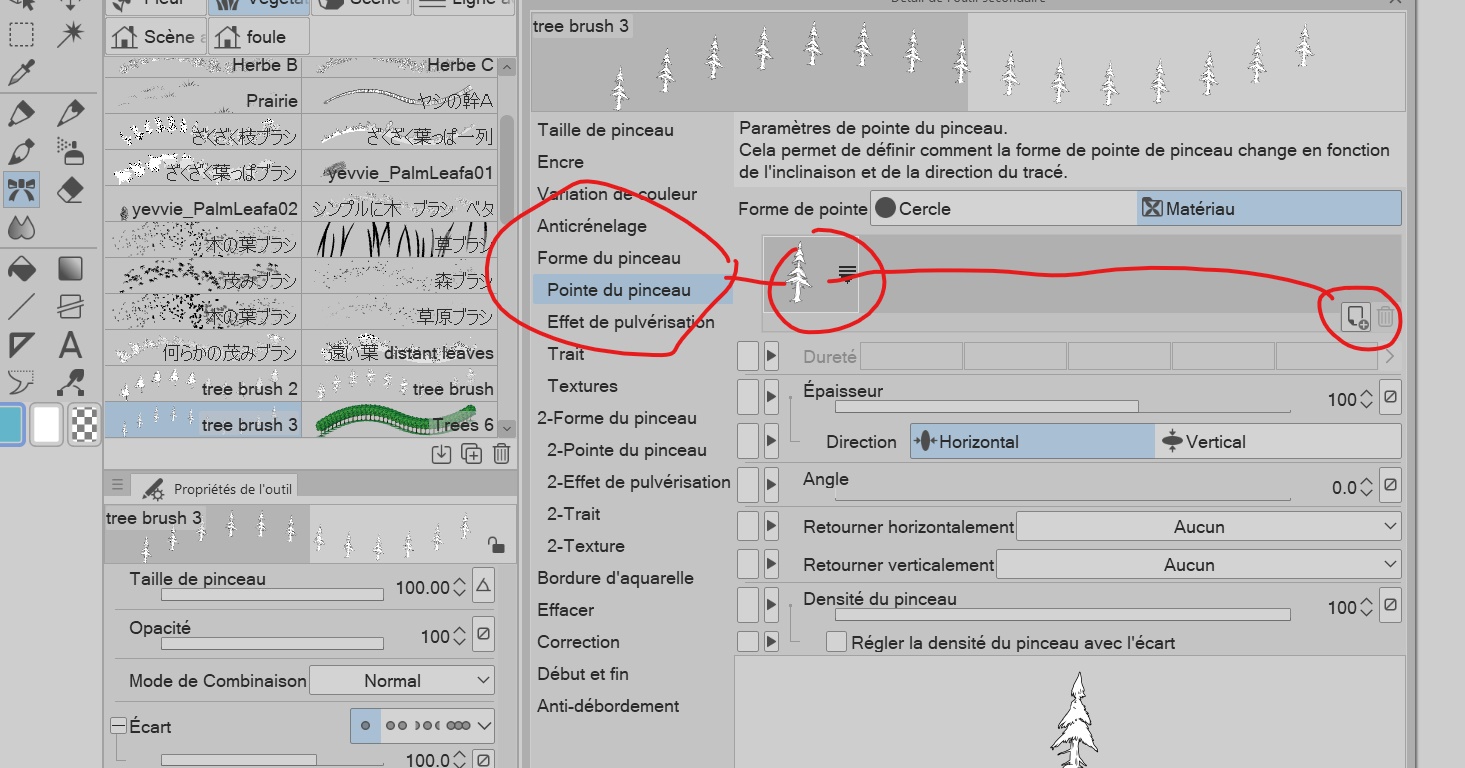Toggle Épaisseur display in tool property palette

point(747,397)
